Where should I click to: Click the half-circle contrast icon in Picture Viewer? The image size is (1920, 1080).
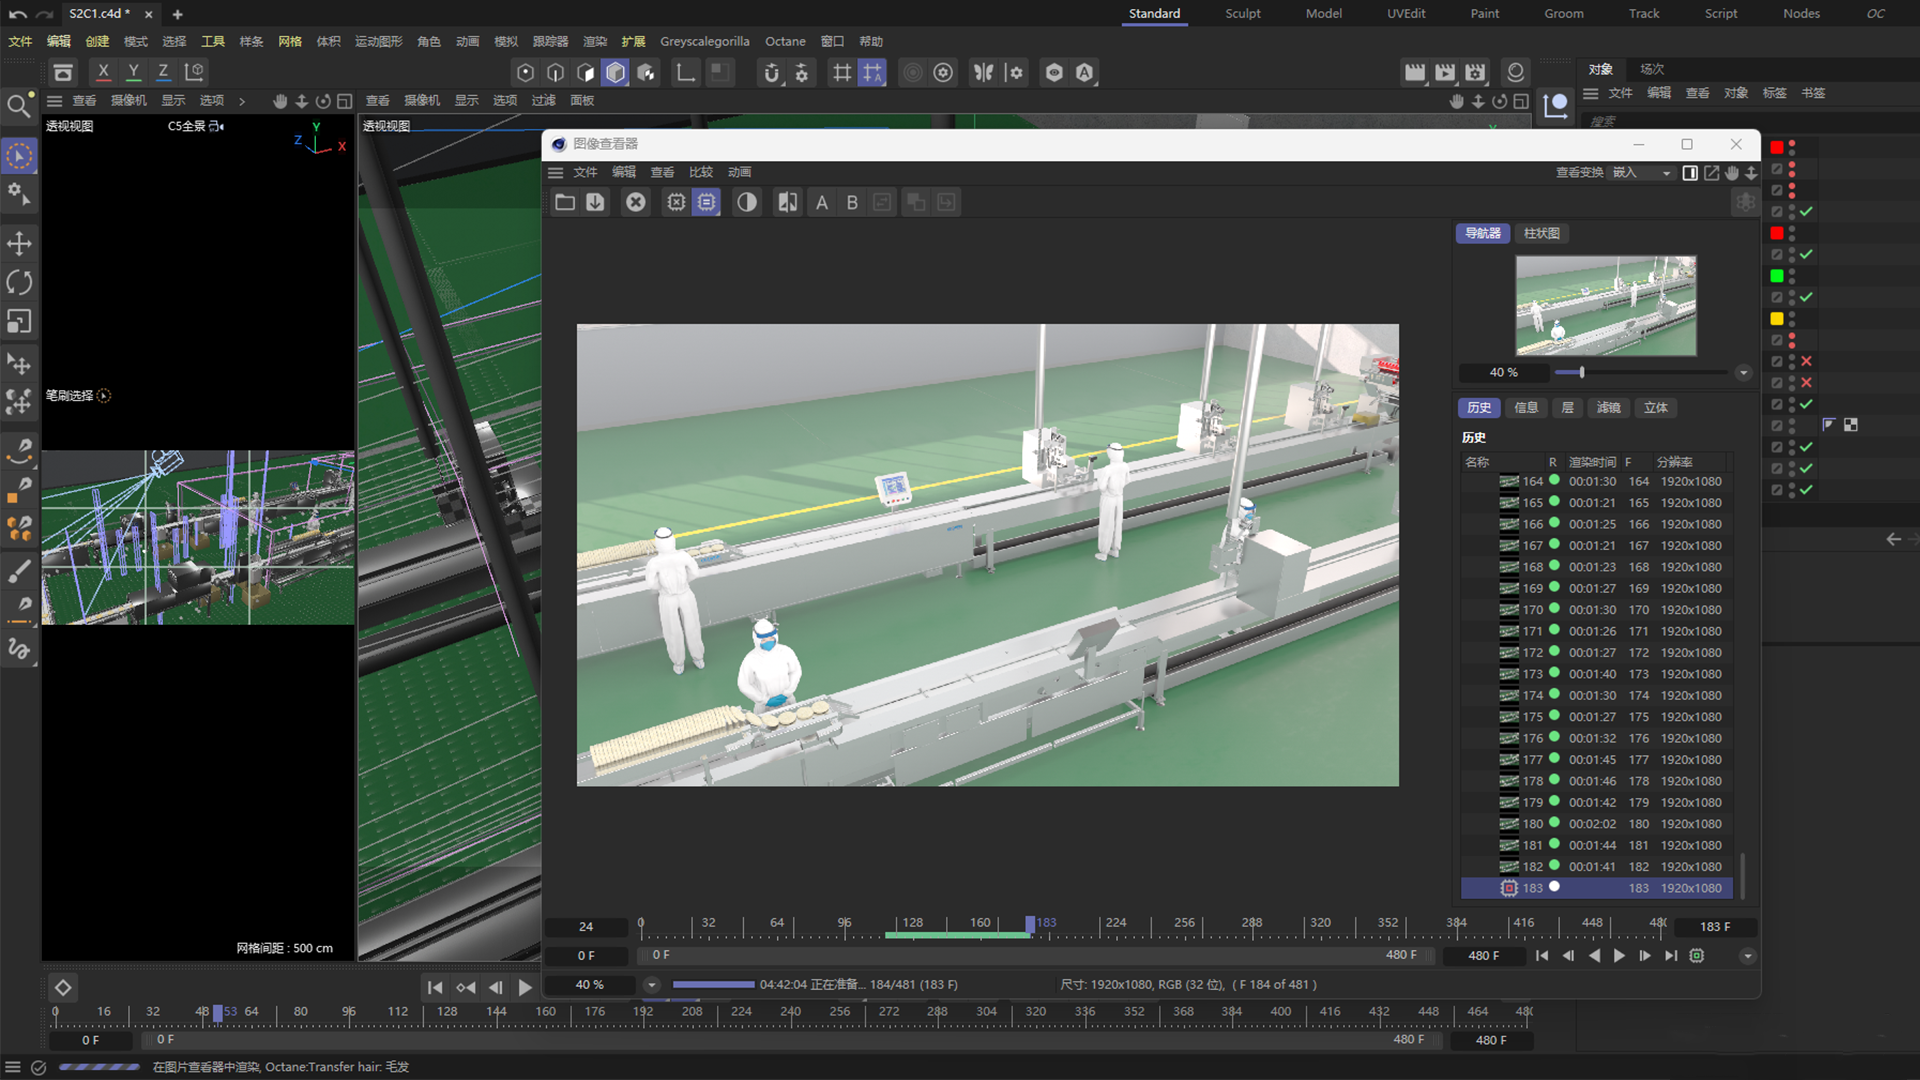click(747, 202)
